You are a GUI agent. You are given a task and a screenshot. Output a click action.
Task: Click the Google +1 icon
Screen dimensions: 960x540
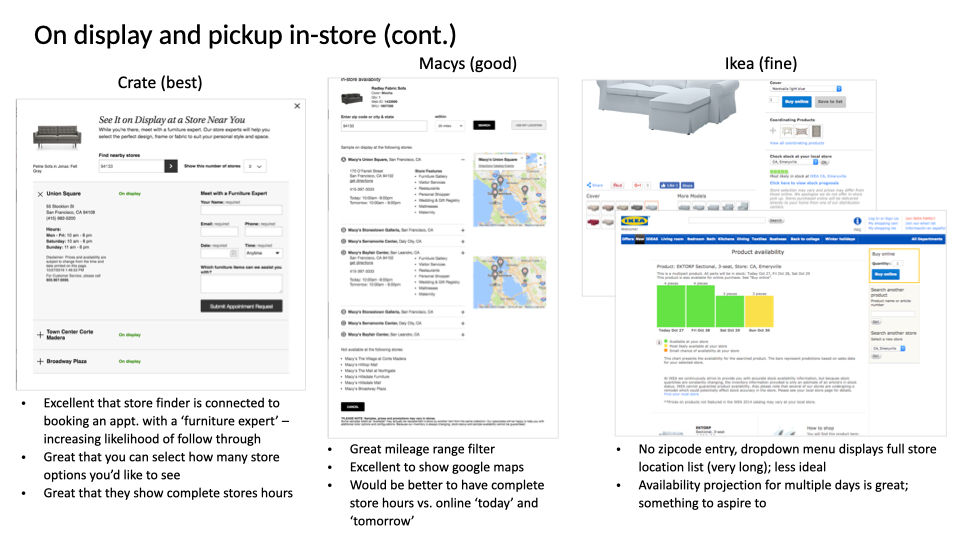[637, 185]
